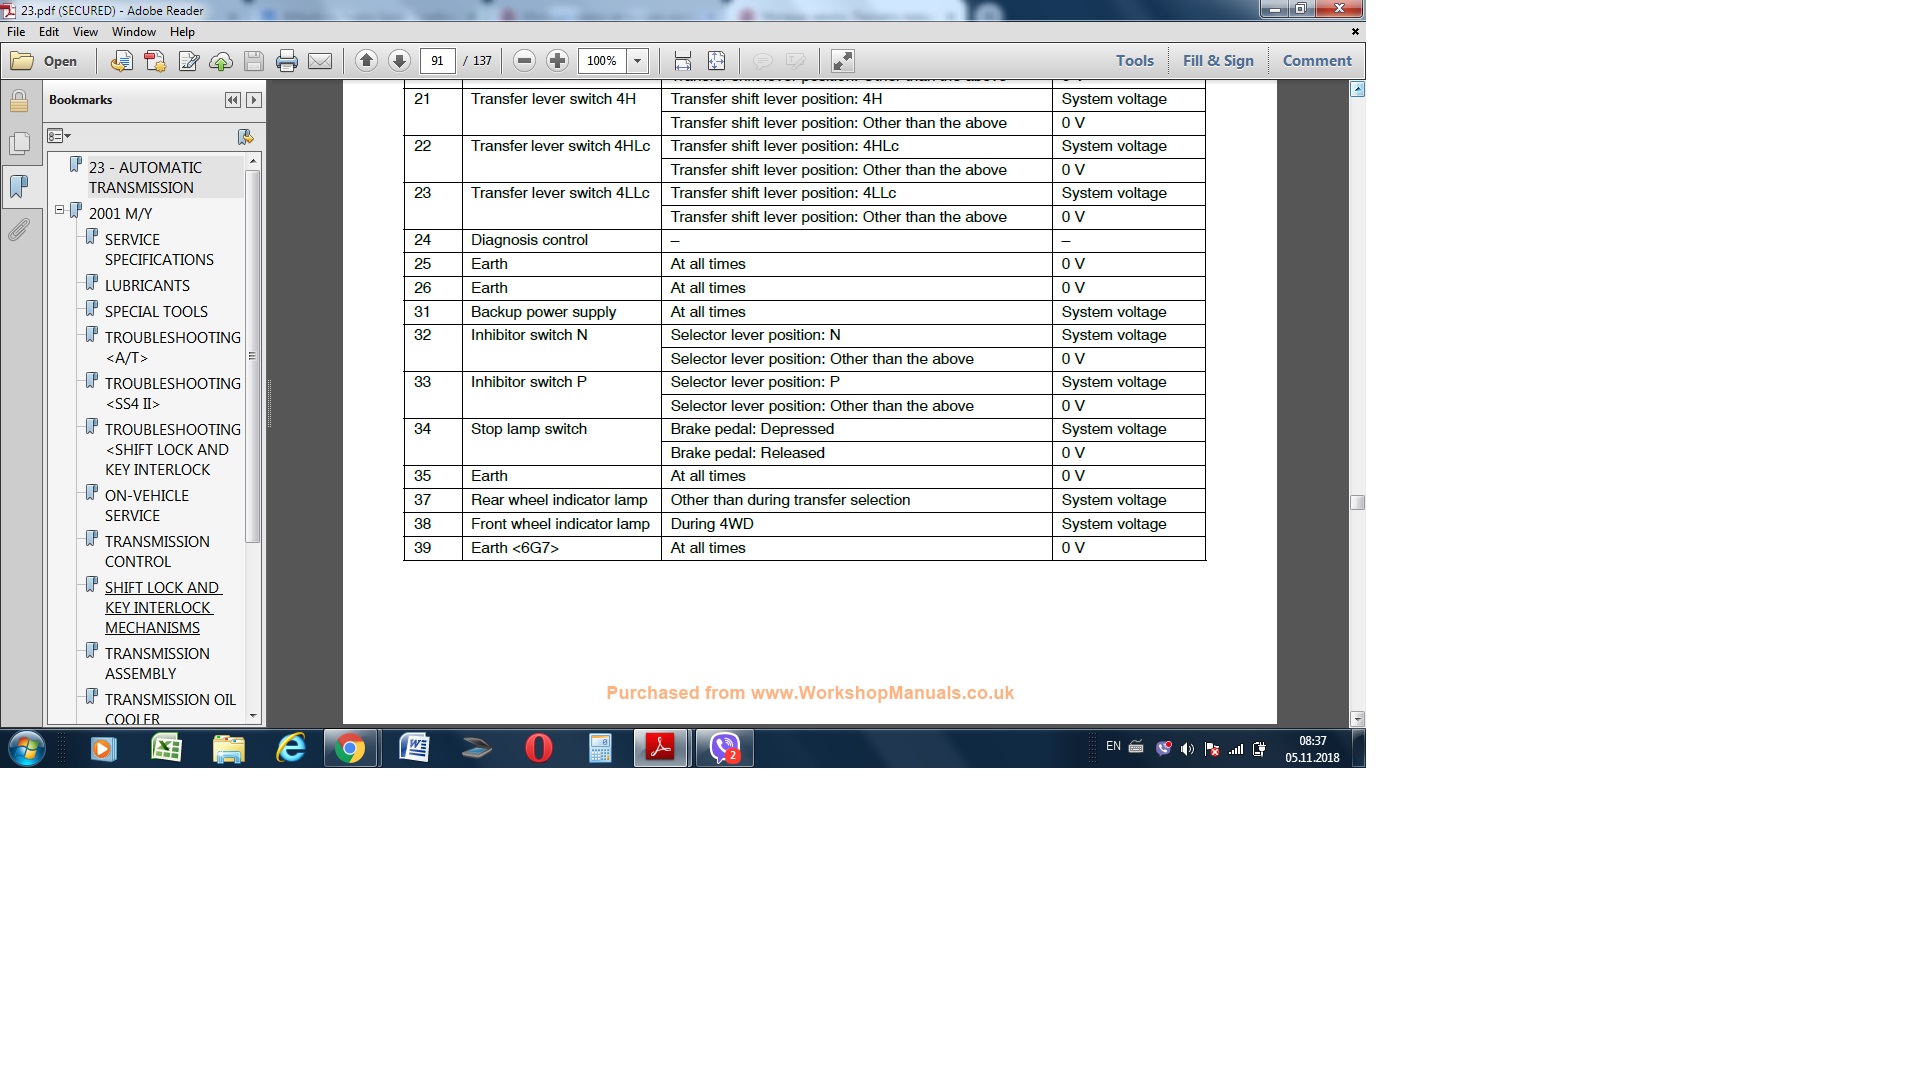Click the security padlock icon in left pane

[19, 101]
